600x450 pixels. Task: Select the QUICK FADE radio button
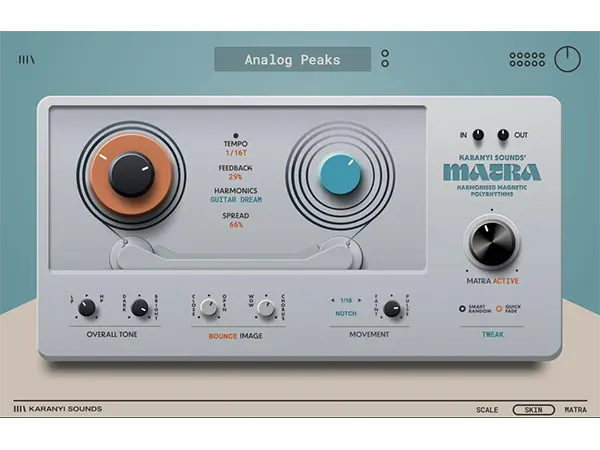499,308
